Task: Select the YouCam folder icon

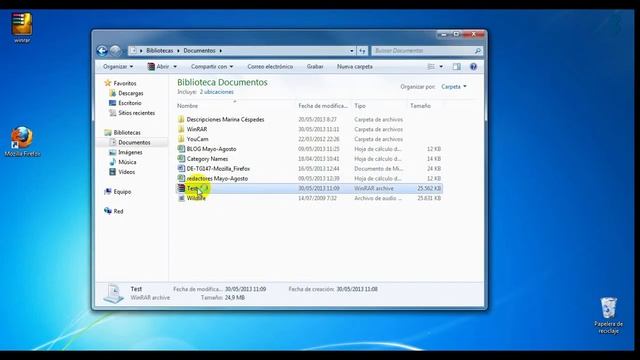Action: tap(181, 139)
